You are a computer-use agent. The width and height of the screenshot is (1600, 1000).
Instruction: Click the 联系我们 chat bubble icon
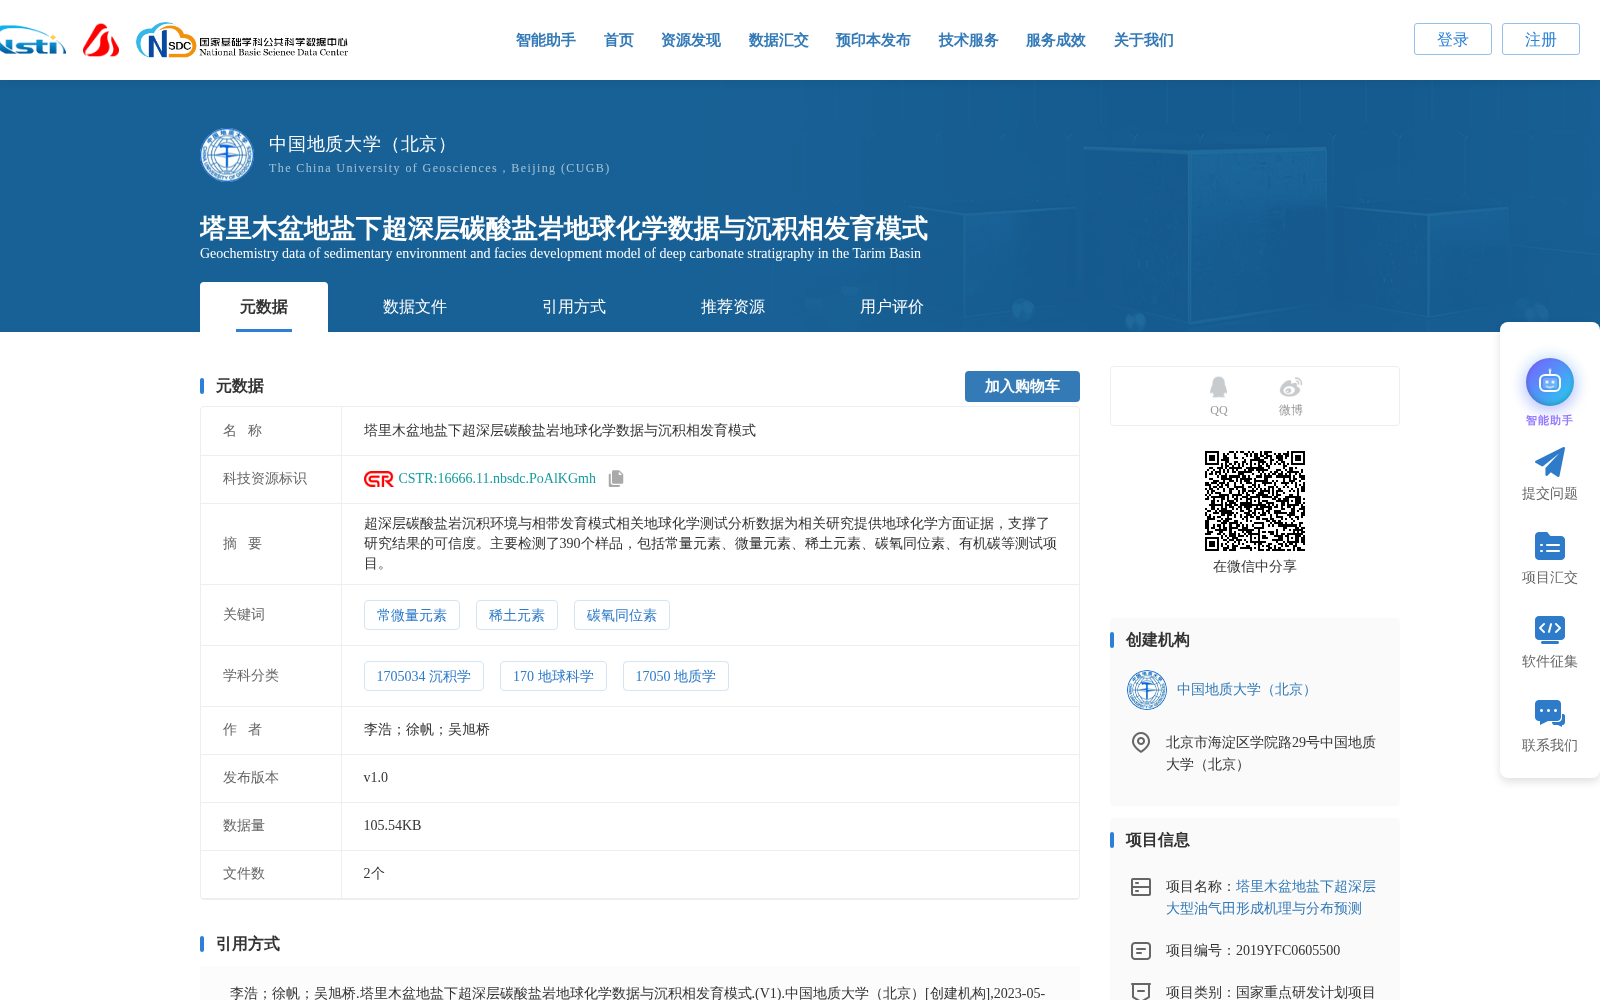coord(1549,713)
